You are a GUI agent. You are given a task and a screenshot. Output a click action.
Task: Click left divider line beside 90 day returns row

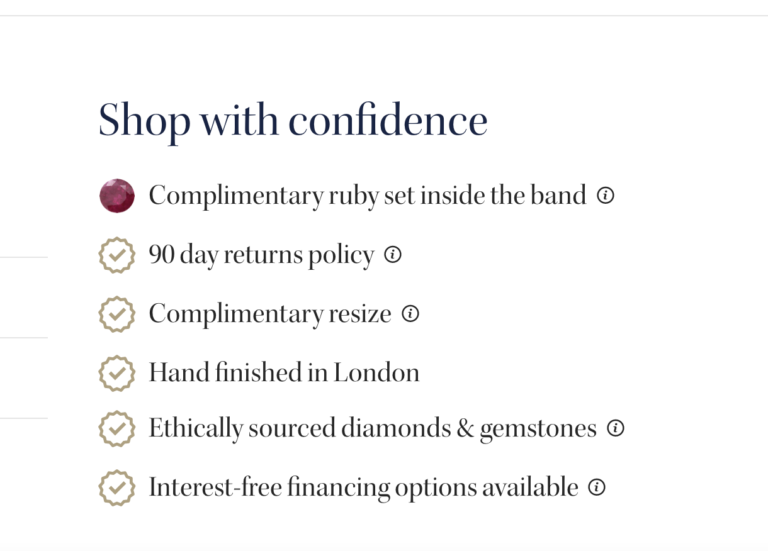click(23, 257)
